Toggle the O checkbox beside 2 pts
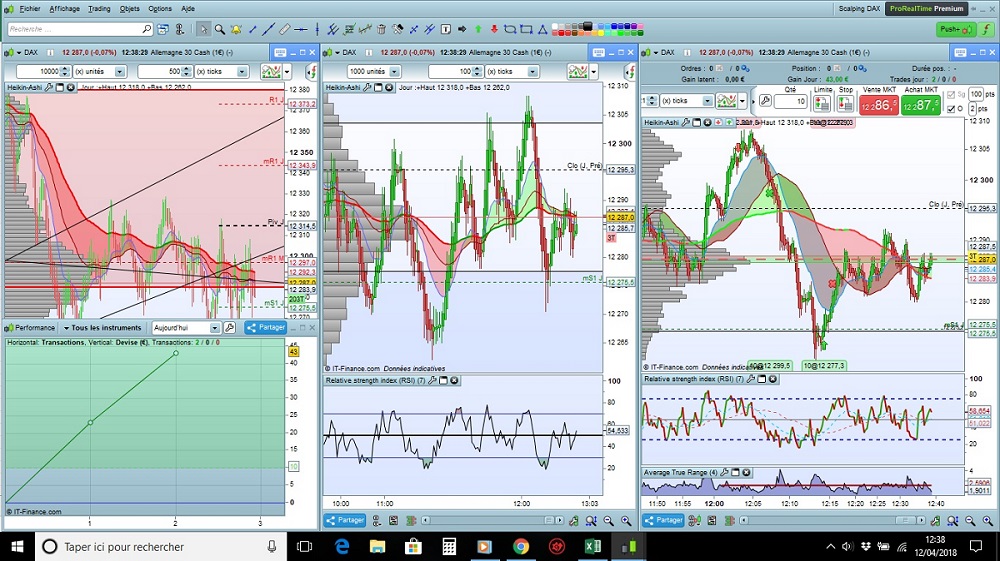The width and height of the screenshot is (1000, 561). click(949, 108)
